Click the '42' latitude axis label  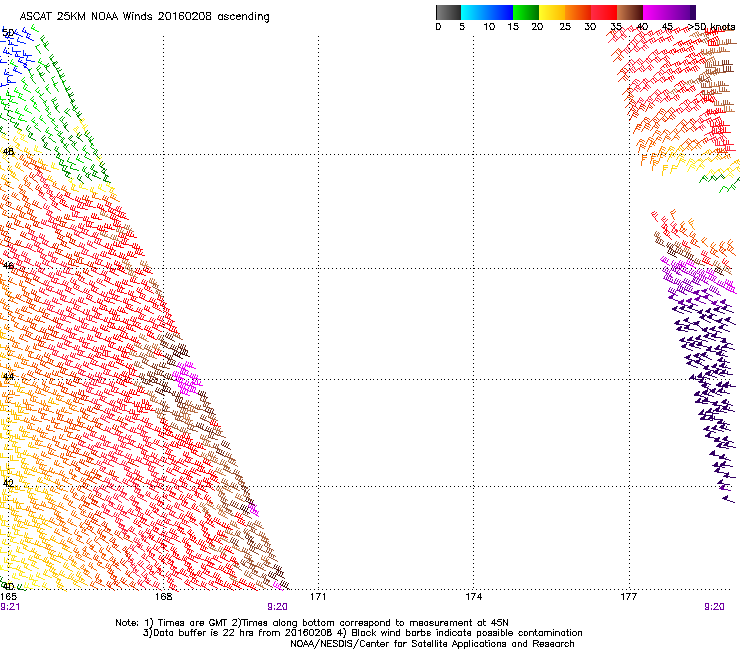[x=8, y=483]
